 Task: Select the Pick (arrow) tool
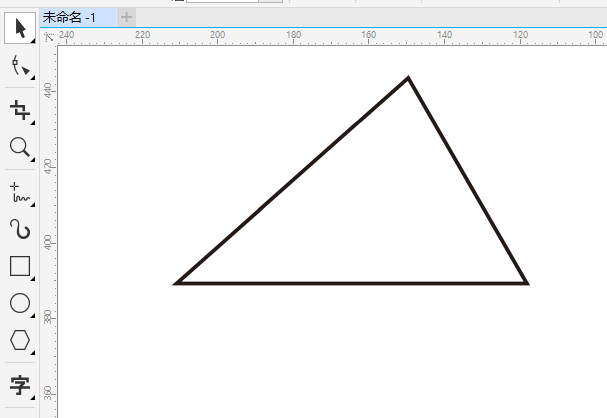(20, 28)
